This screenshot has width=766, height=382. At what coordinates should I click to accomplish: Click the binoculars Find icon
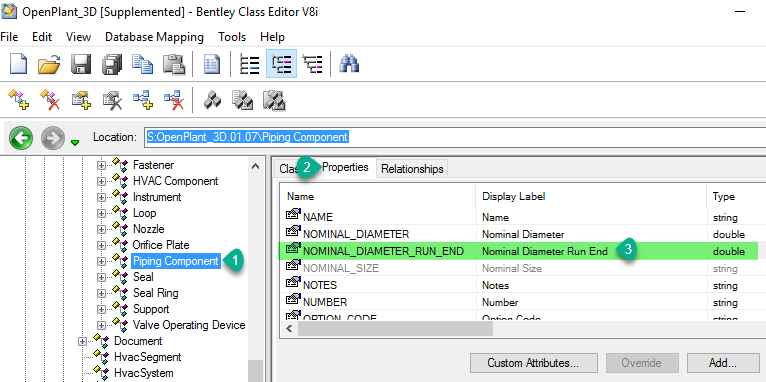tap(349, 64)
